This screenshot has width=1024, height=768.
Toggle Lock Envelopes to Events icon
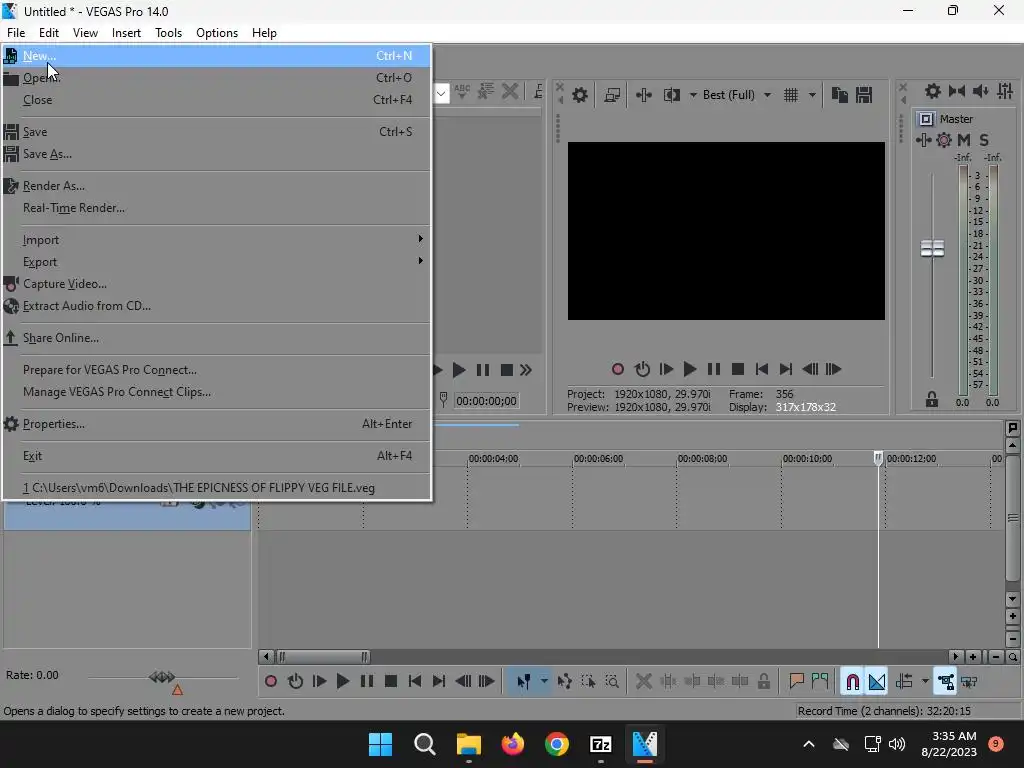pyautogui.click(x=946, y=682)
